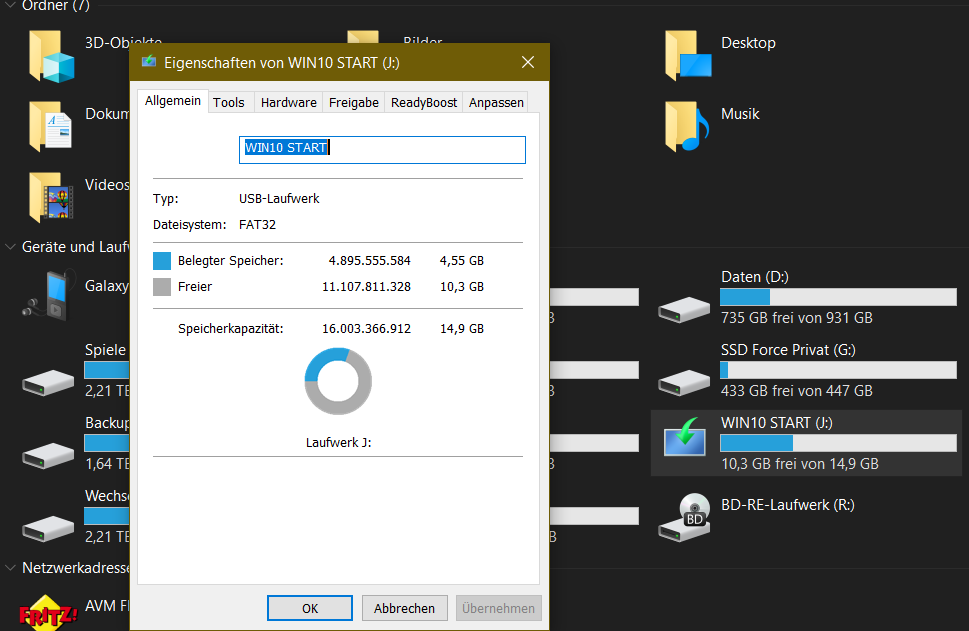Viewport: 969px width, 631px height.
Task: Close the Eigenschaften dialog
Action: pyautogui.click(x=528, y=62)
